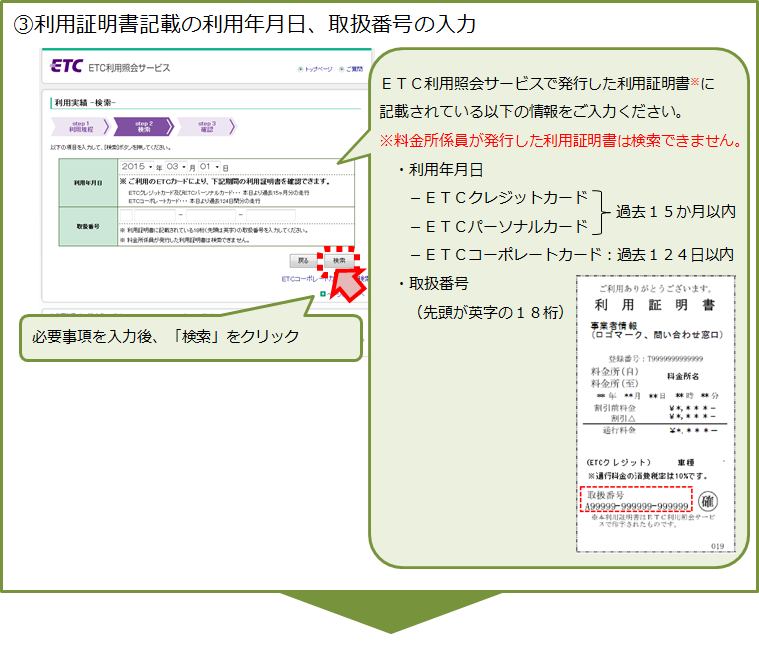Click the third 取扱番号 input field
The width and height of the screenshot is (759, 646).
click(211, 215)
